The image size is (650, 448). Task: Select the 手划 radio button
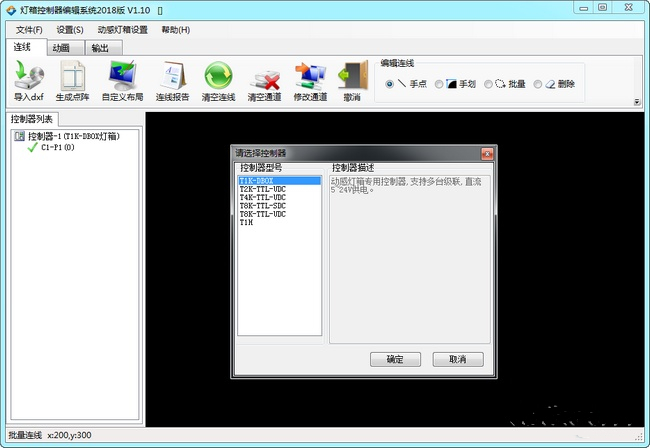[x=439, y=84]
